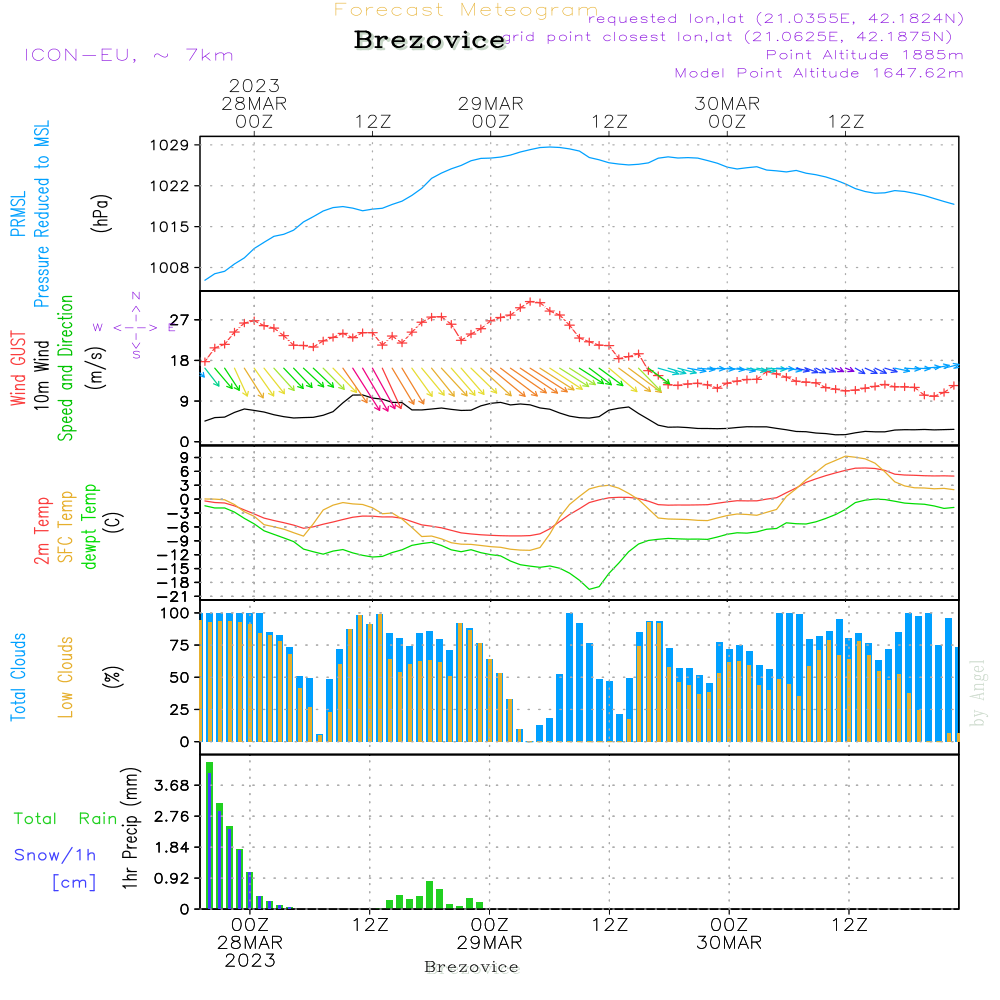
Task: Click the green 'dewpt Temp' label
Action: pos(89,526)
